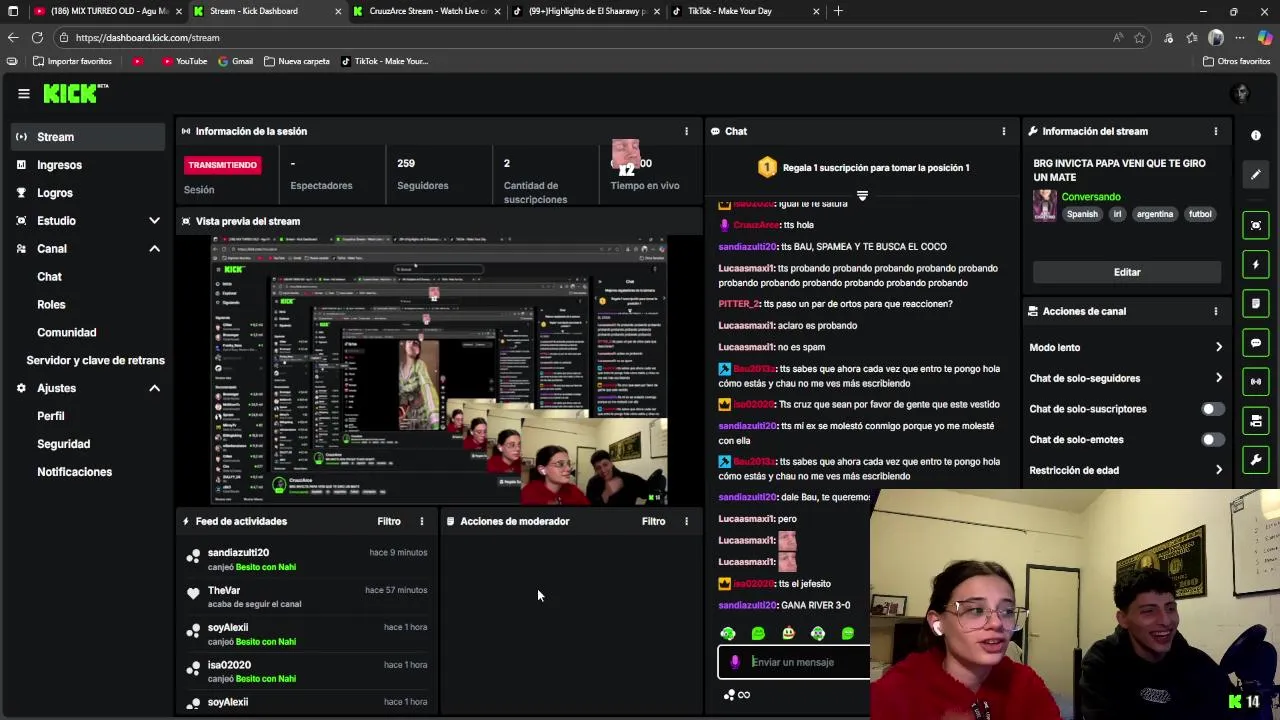This screenshot has height=720, width=1280.
Task: Bookmark page with the star icon
Action: point(1139,37)
